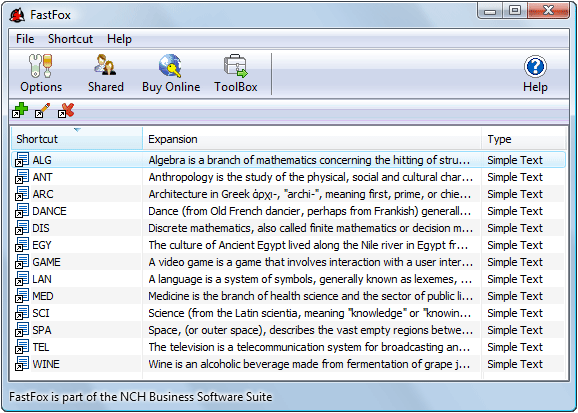Sort by the Expansion column header
Screen dimensions: 578x413
click(x=312, y=139)
